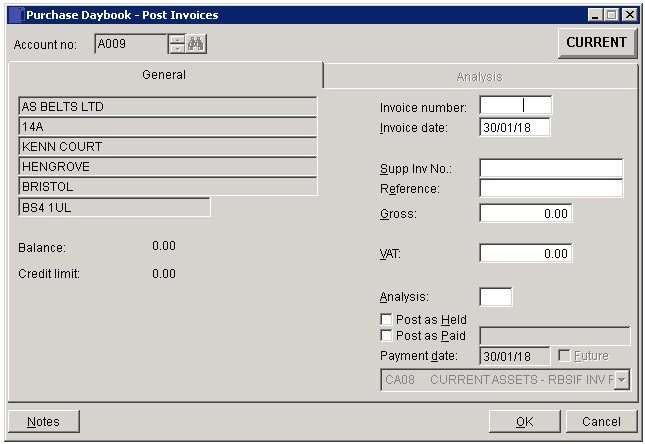Step account number up with spinner arrow
This screenshot has width=645, height=444.
(177, 40)
